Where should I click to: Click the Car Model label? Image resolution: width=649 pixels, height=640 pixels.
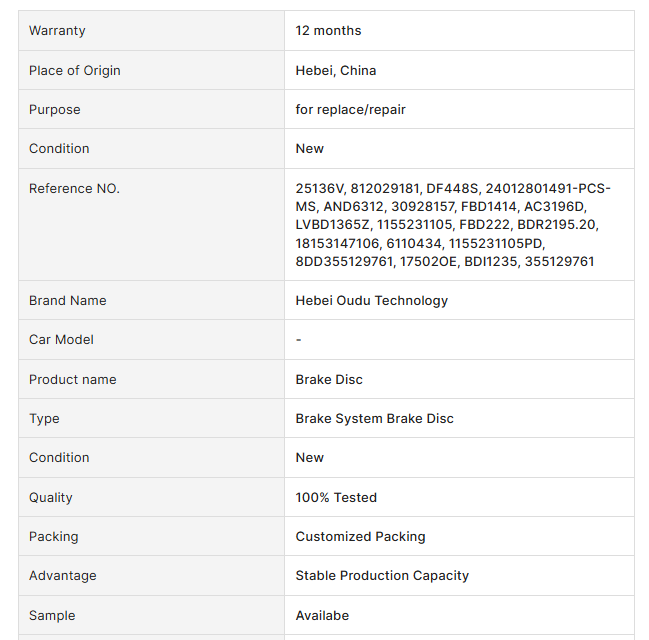[x=61, y=339]
